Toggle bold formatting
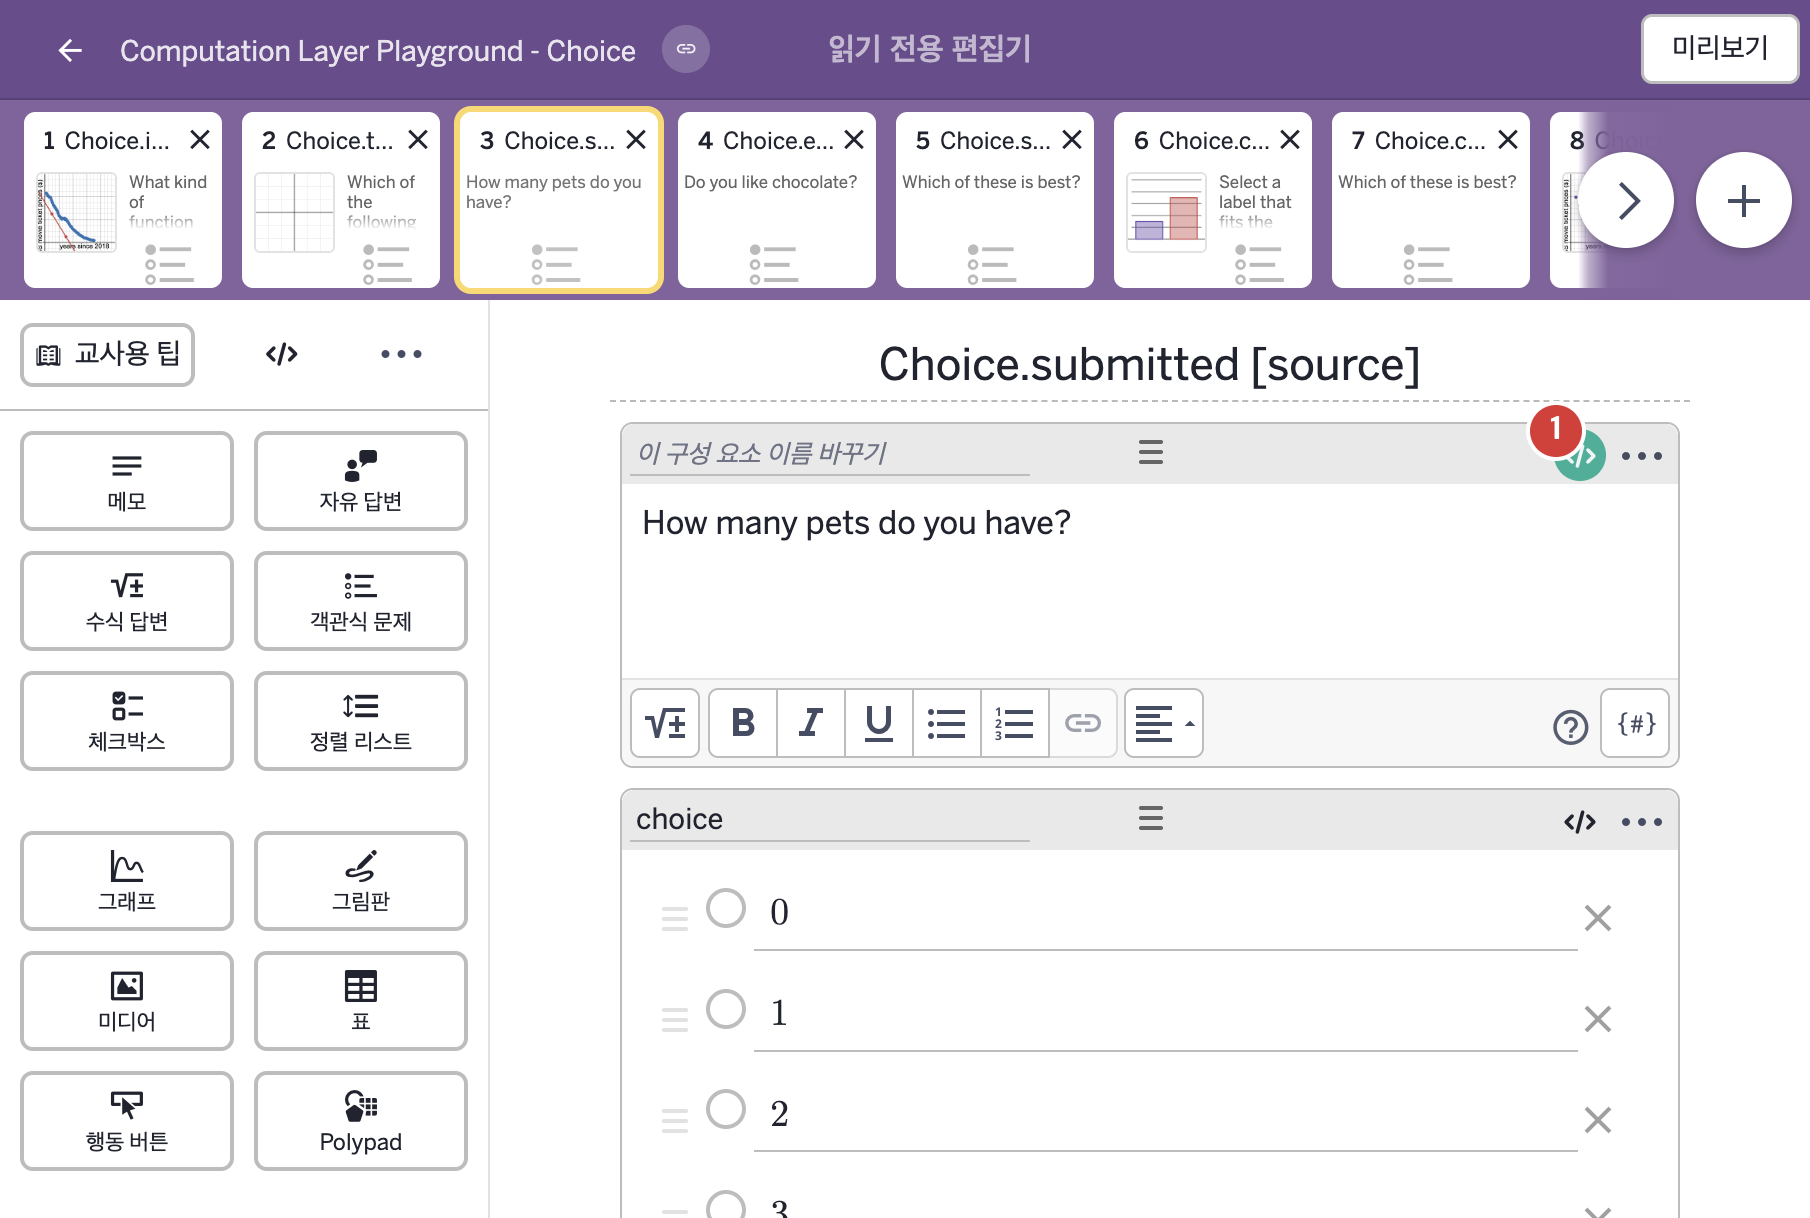Screen dimensions: 1810x1218 (x=743, y=723)
